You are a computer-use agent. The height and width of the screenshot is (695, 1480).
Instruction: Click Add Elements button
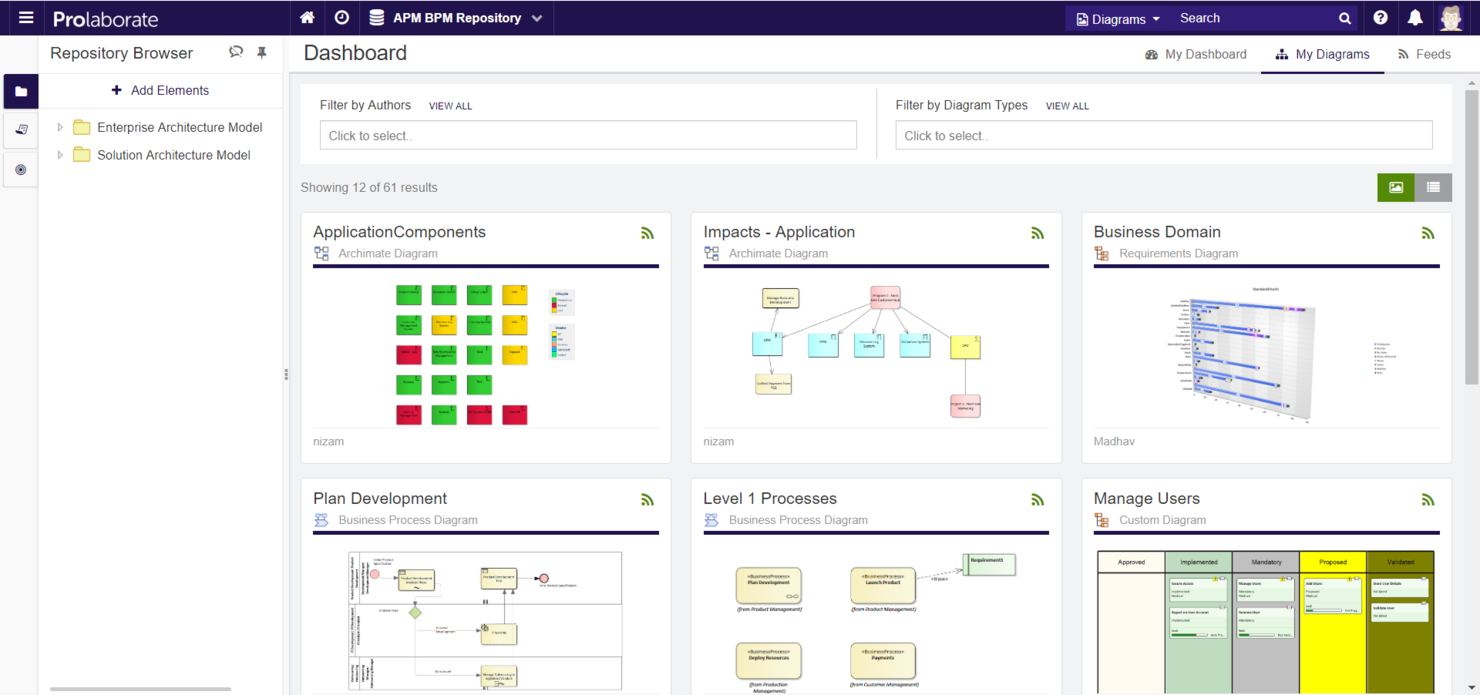point(160,90)
